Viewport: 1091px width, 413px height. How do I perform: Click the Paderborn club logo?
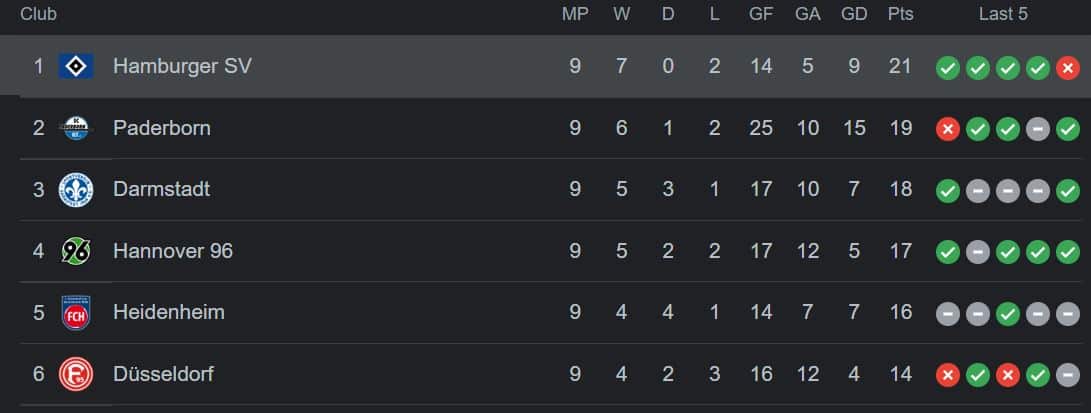point(76,128)
